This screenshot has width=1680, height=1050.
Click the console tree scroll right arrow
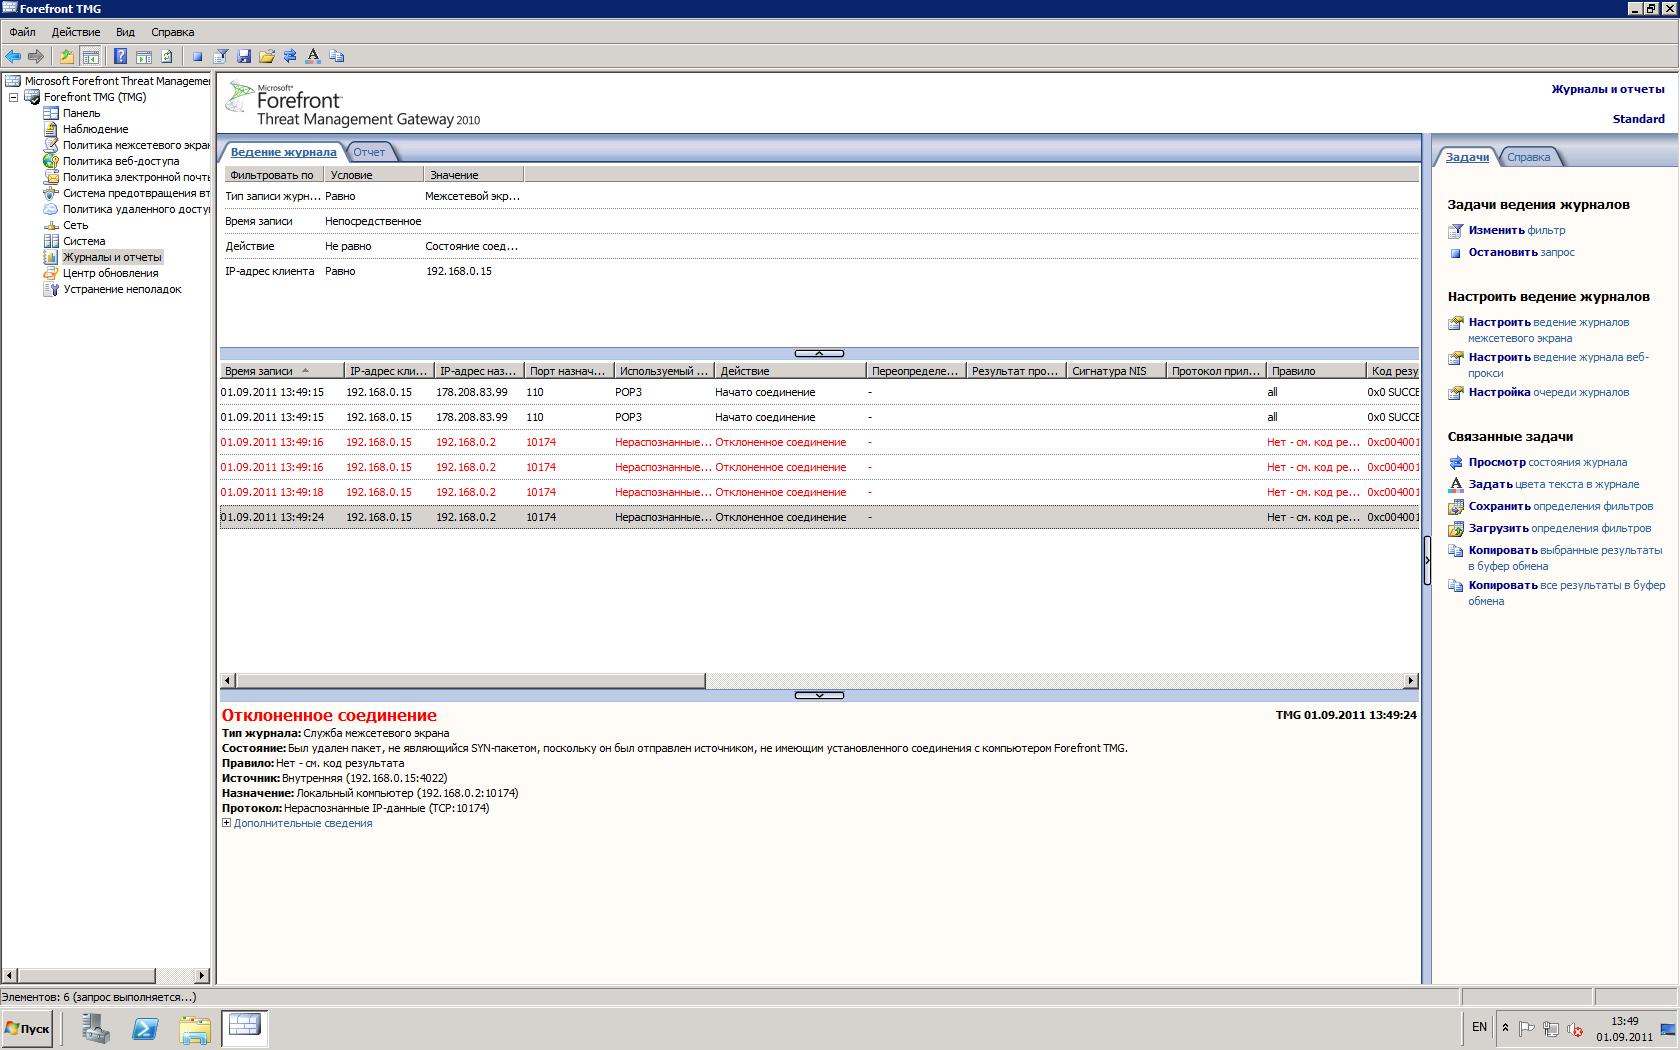pos(202,975)
